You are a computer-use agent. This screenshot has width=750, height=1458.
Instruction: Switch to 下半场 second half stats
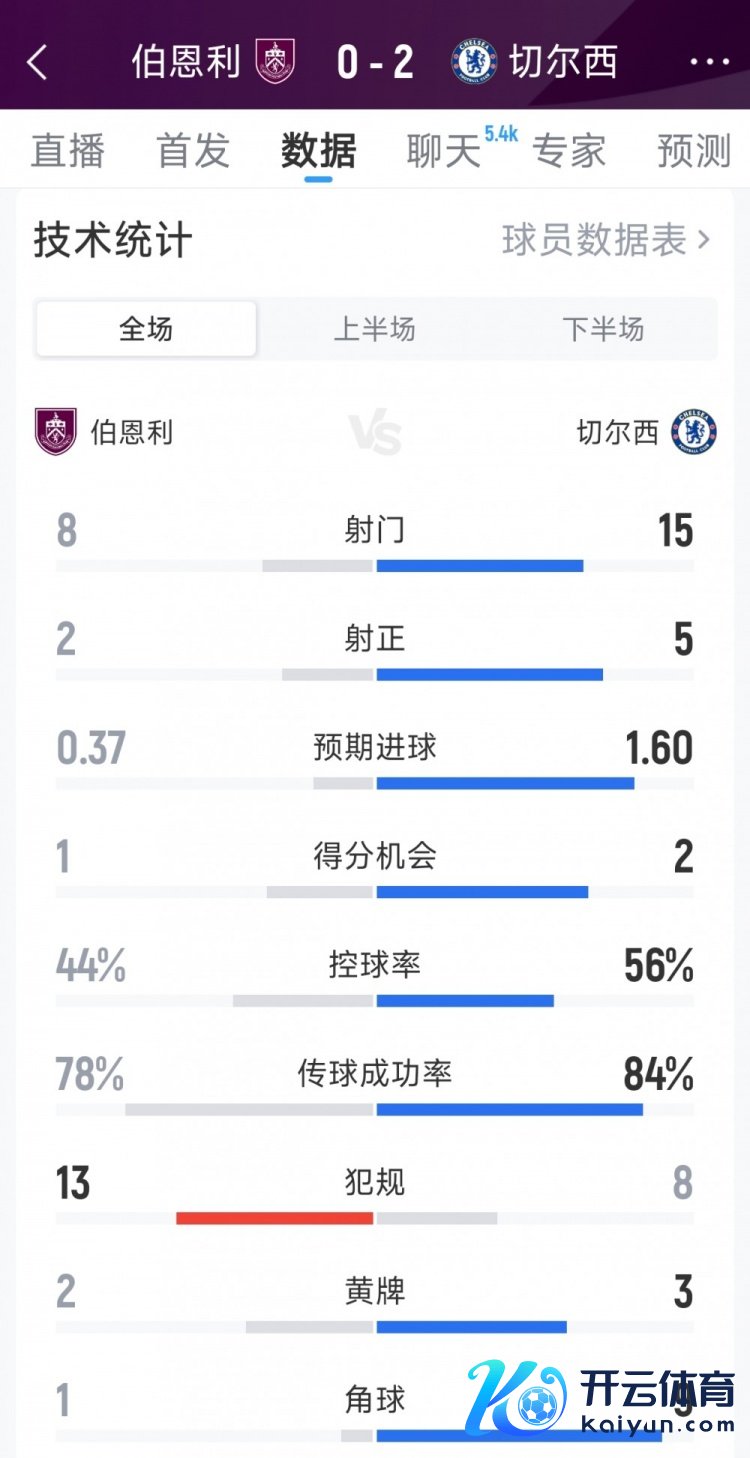coord(602,329)
